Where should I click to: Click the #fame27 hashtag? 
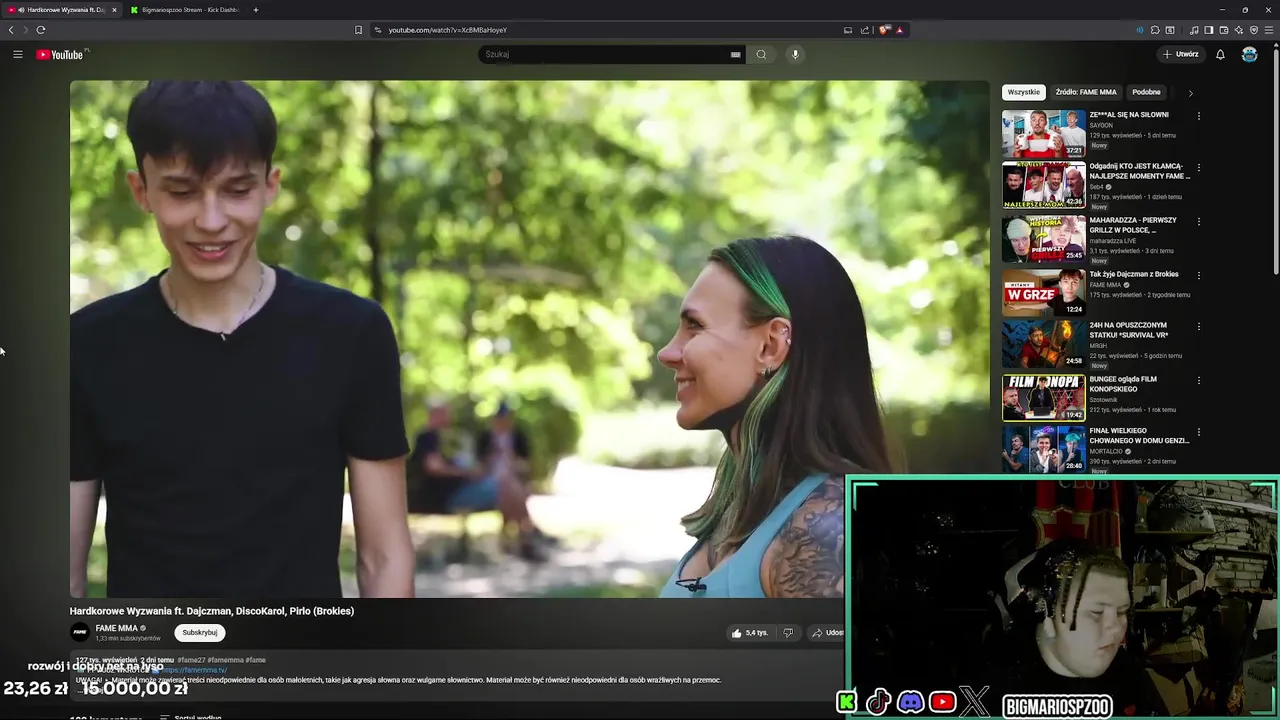(190, 660)
